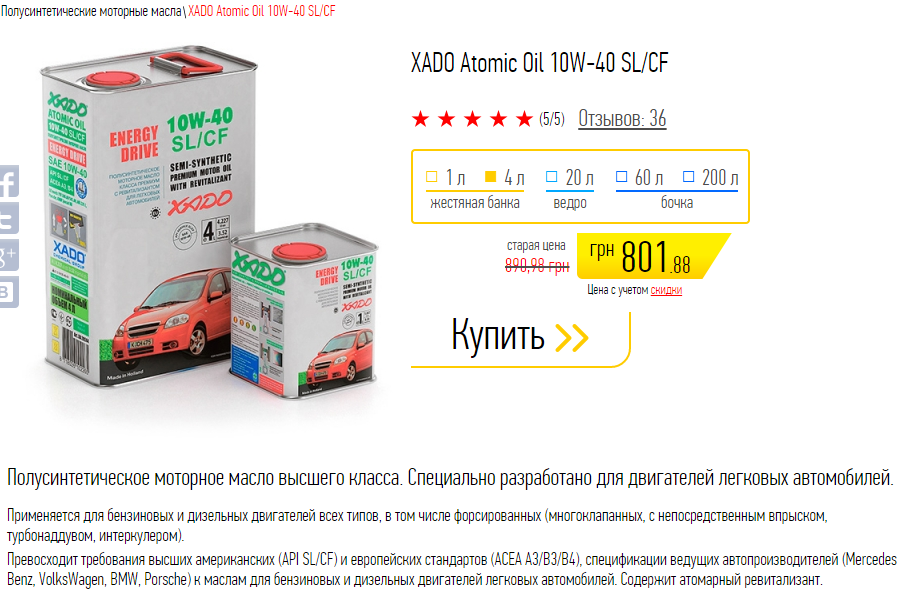Click XADO Atomic Oil 10W-40 breadcrumb
The image size is (903, 595).
(261, 11)
